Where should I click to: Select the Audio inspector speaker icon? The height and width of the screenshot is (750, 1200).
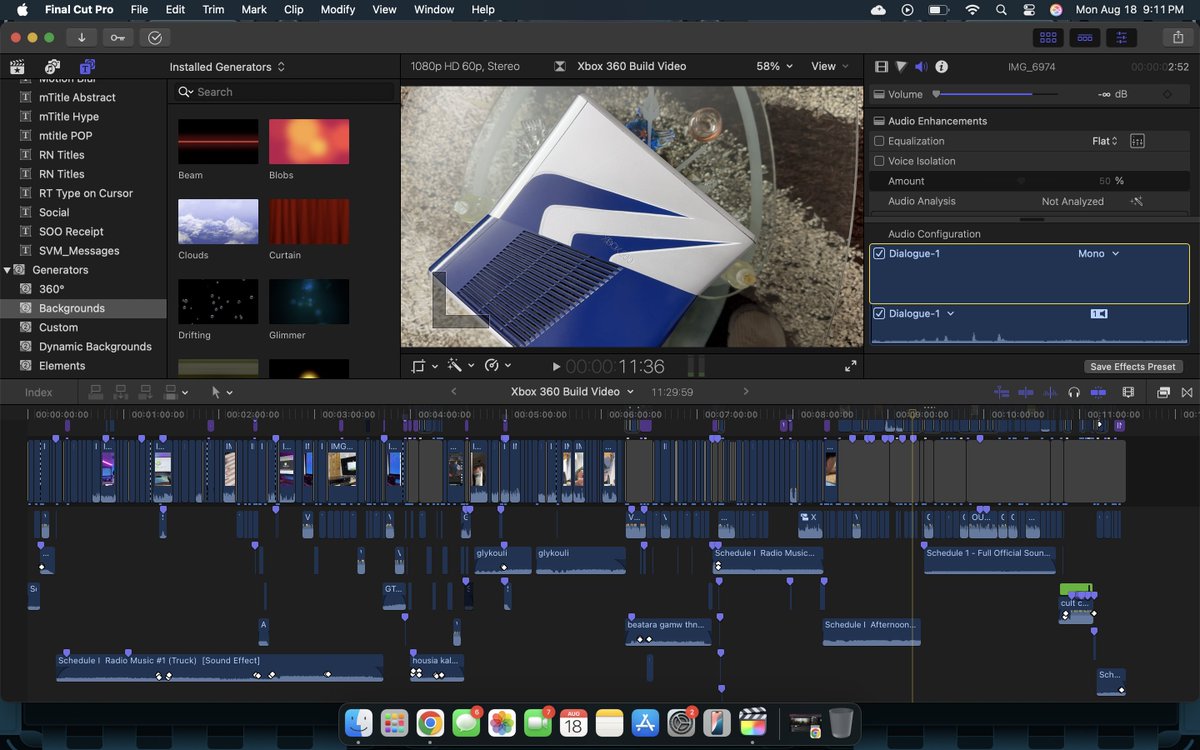[x=921, y=67]
